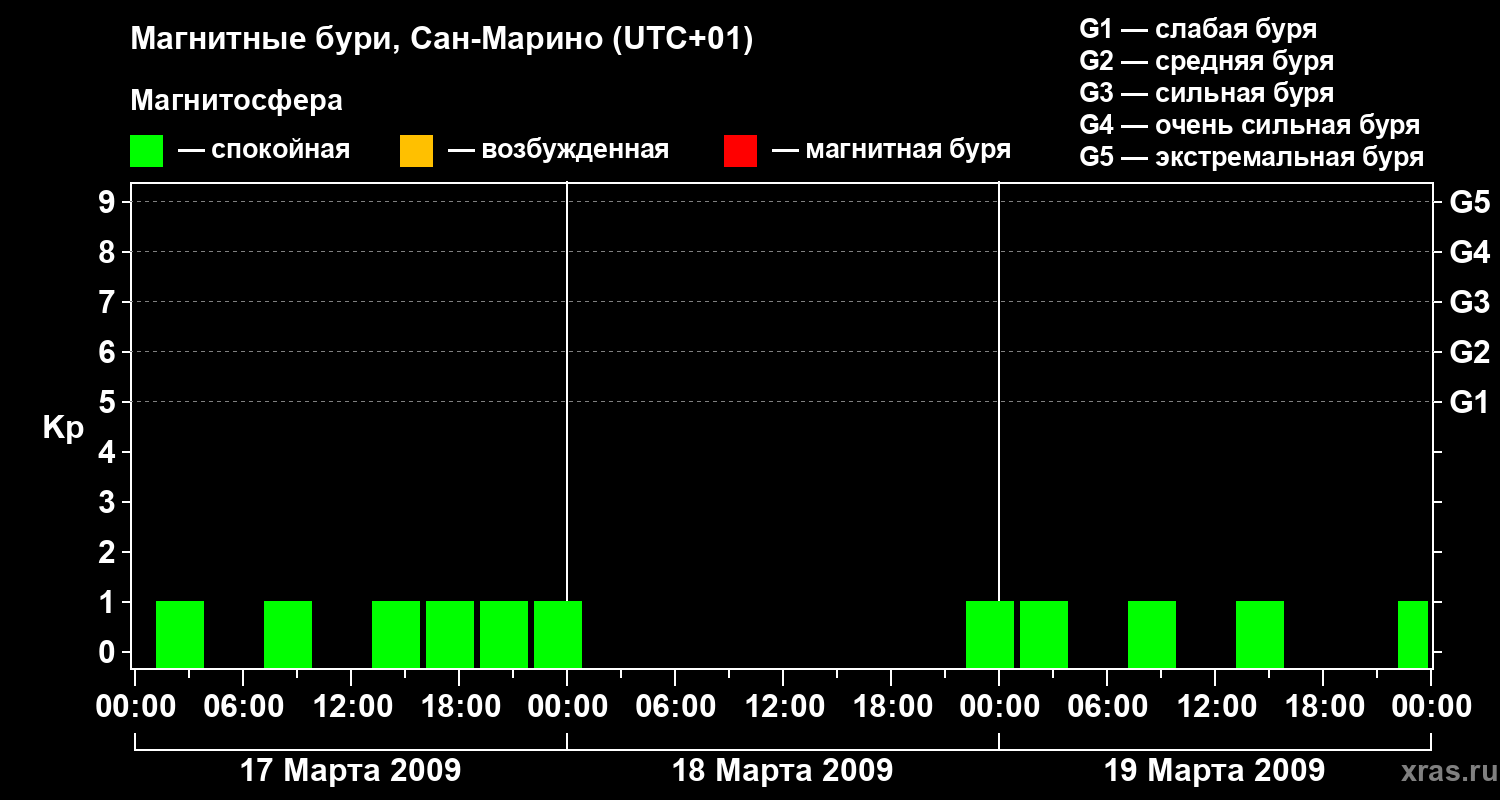Image resolution: width=1500 pixels, height=800 pixels.
Task: Click the green bar after 12:00 on 19 Марта
Action: coord(1260,634)
